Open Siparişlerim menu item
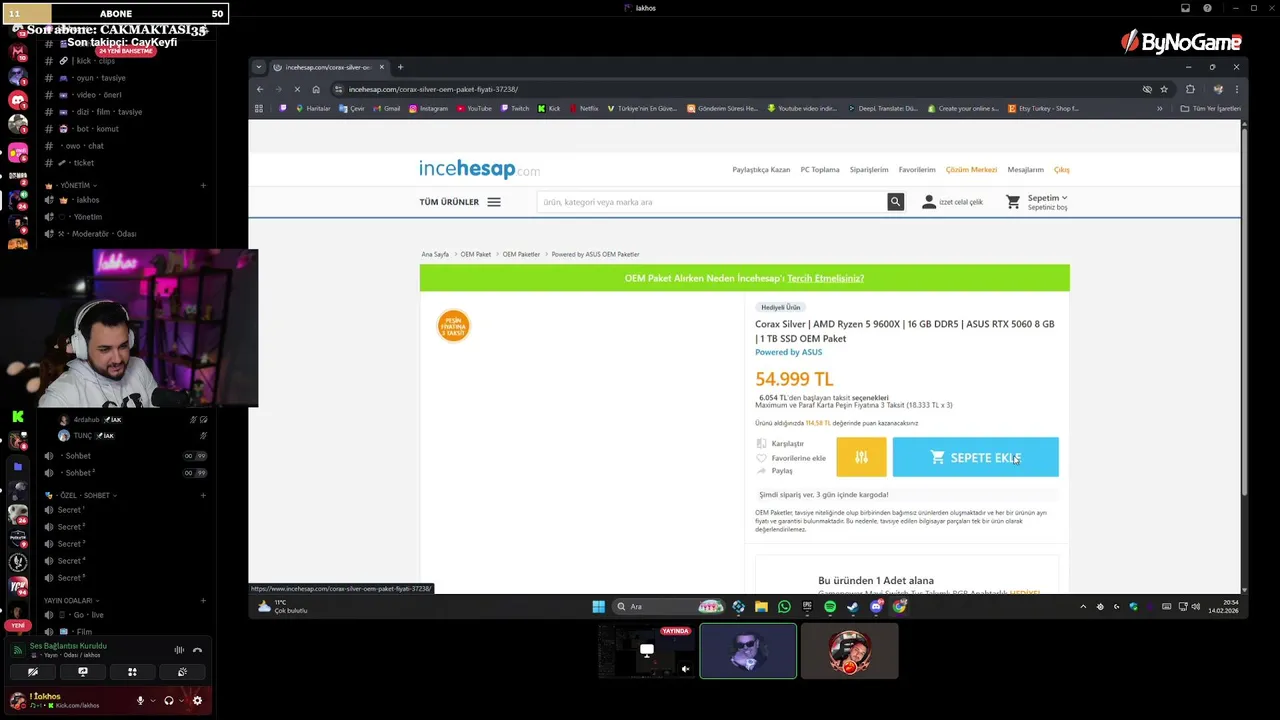Viewport: 1280px width, 720px height. [x=869, y=170]
